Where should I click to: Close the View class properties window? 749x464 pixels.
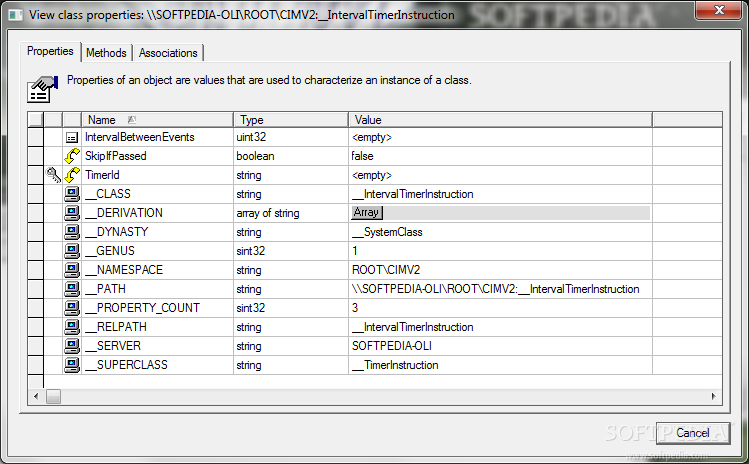click(x=719, y=10)
